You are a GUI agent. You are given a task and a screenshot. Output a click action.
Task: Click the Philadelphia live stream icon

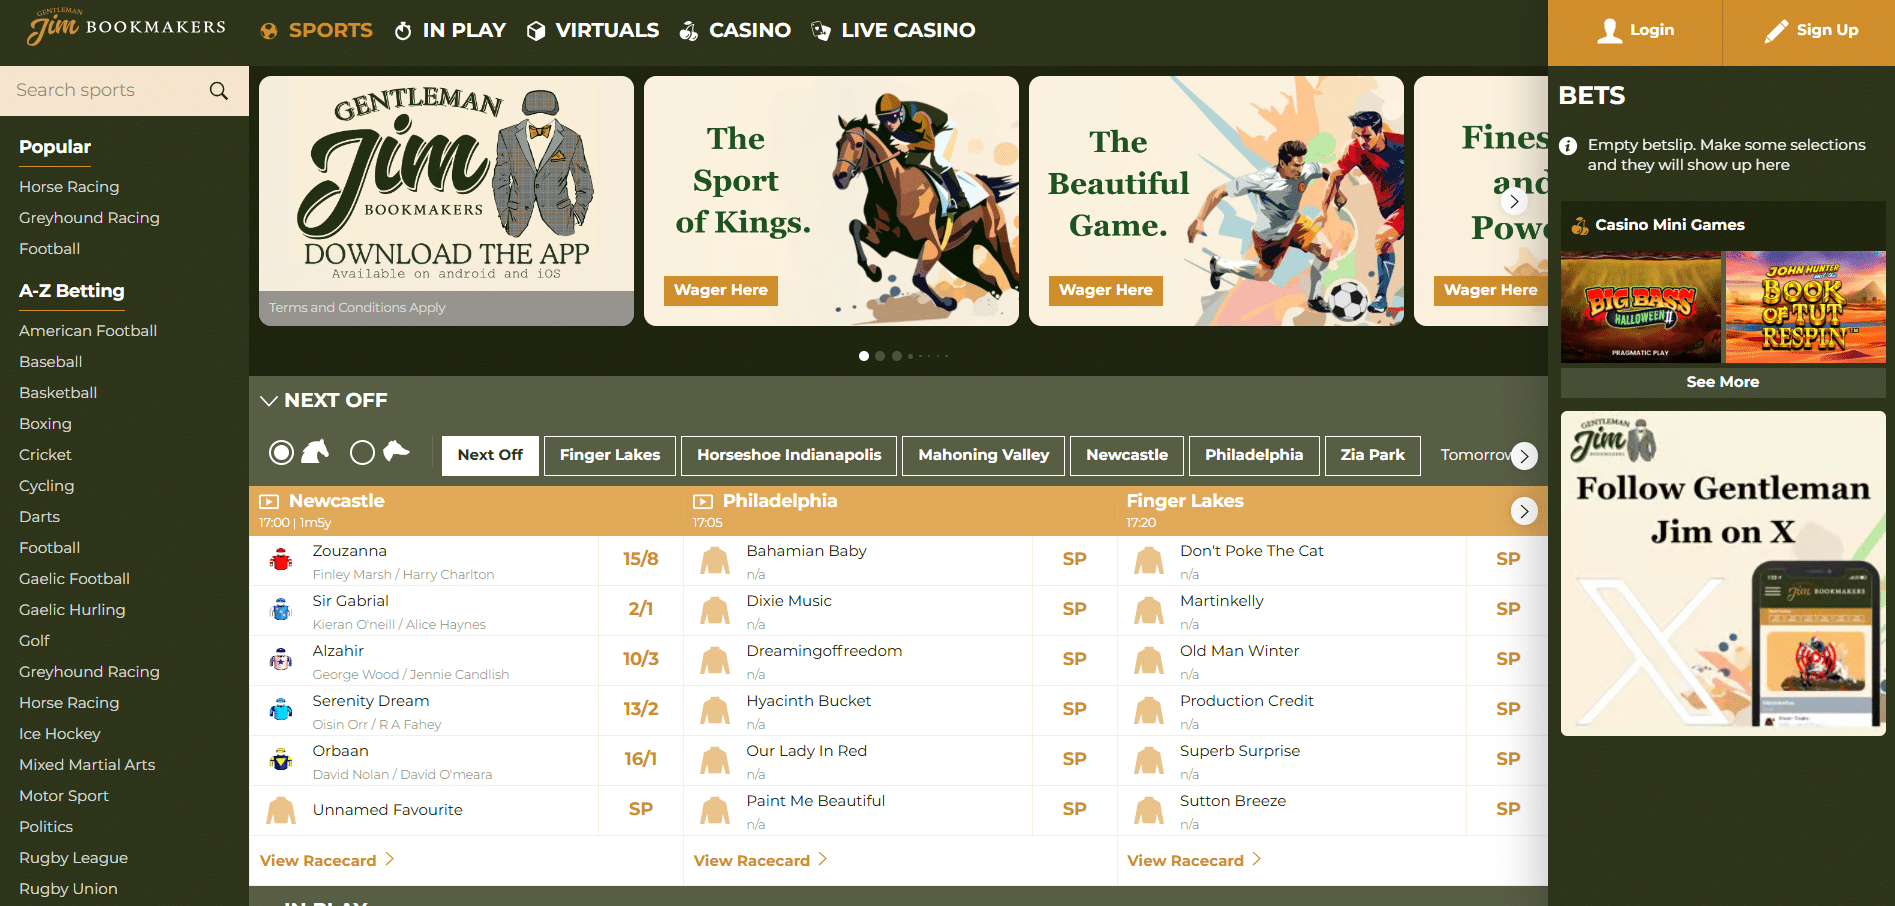click(703, 502)
